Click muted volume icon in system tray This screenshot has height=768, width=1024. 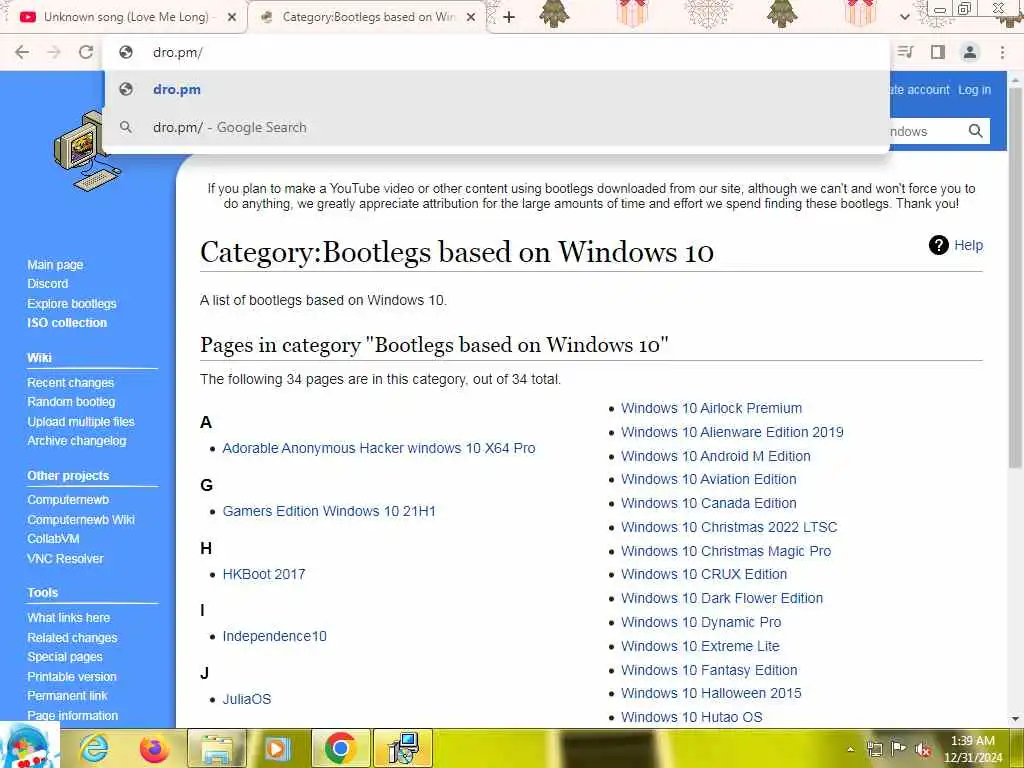coord(923,749)
